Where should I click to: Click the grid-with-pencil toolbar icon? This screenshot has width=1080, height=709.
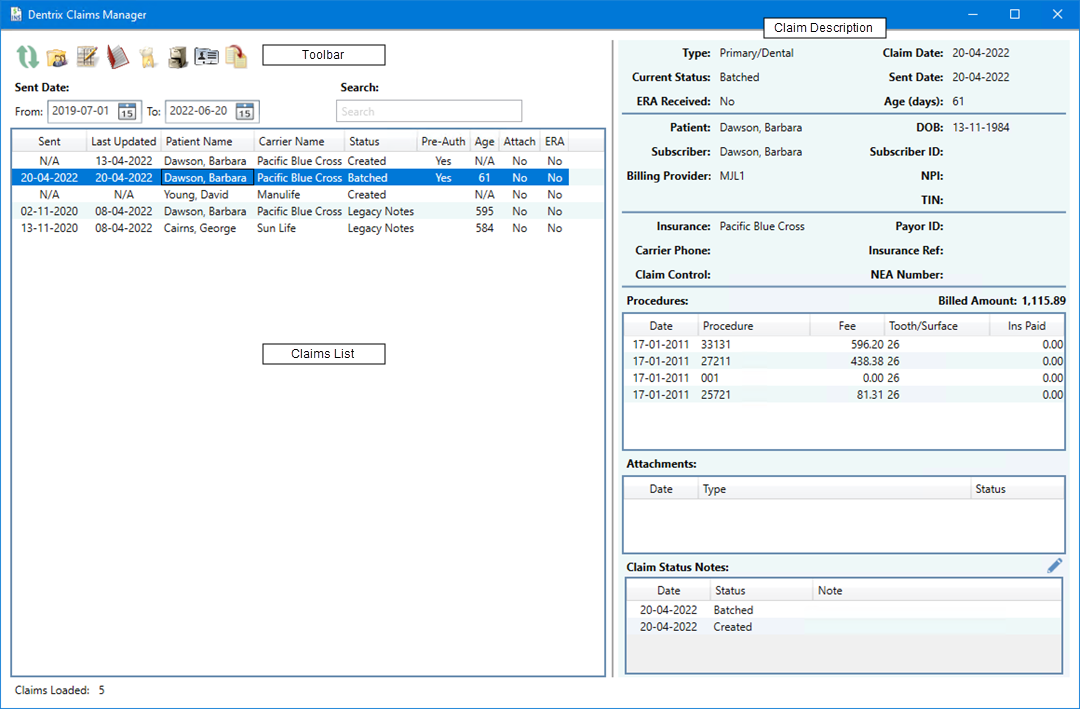87,57
